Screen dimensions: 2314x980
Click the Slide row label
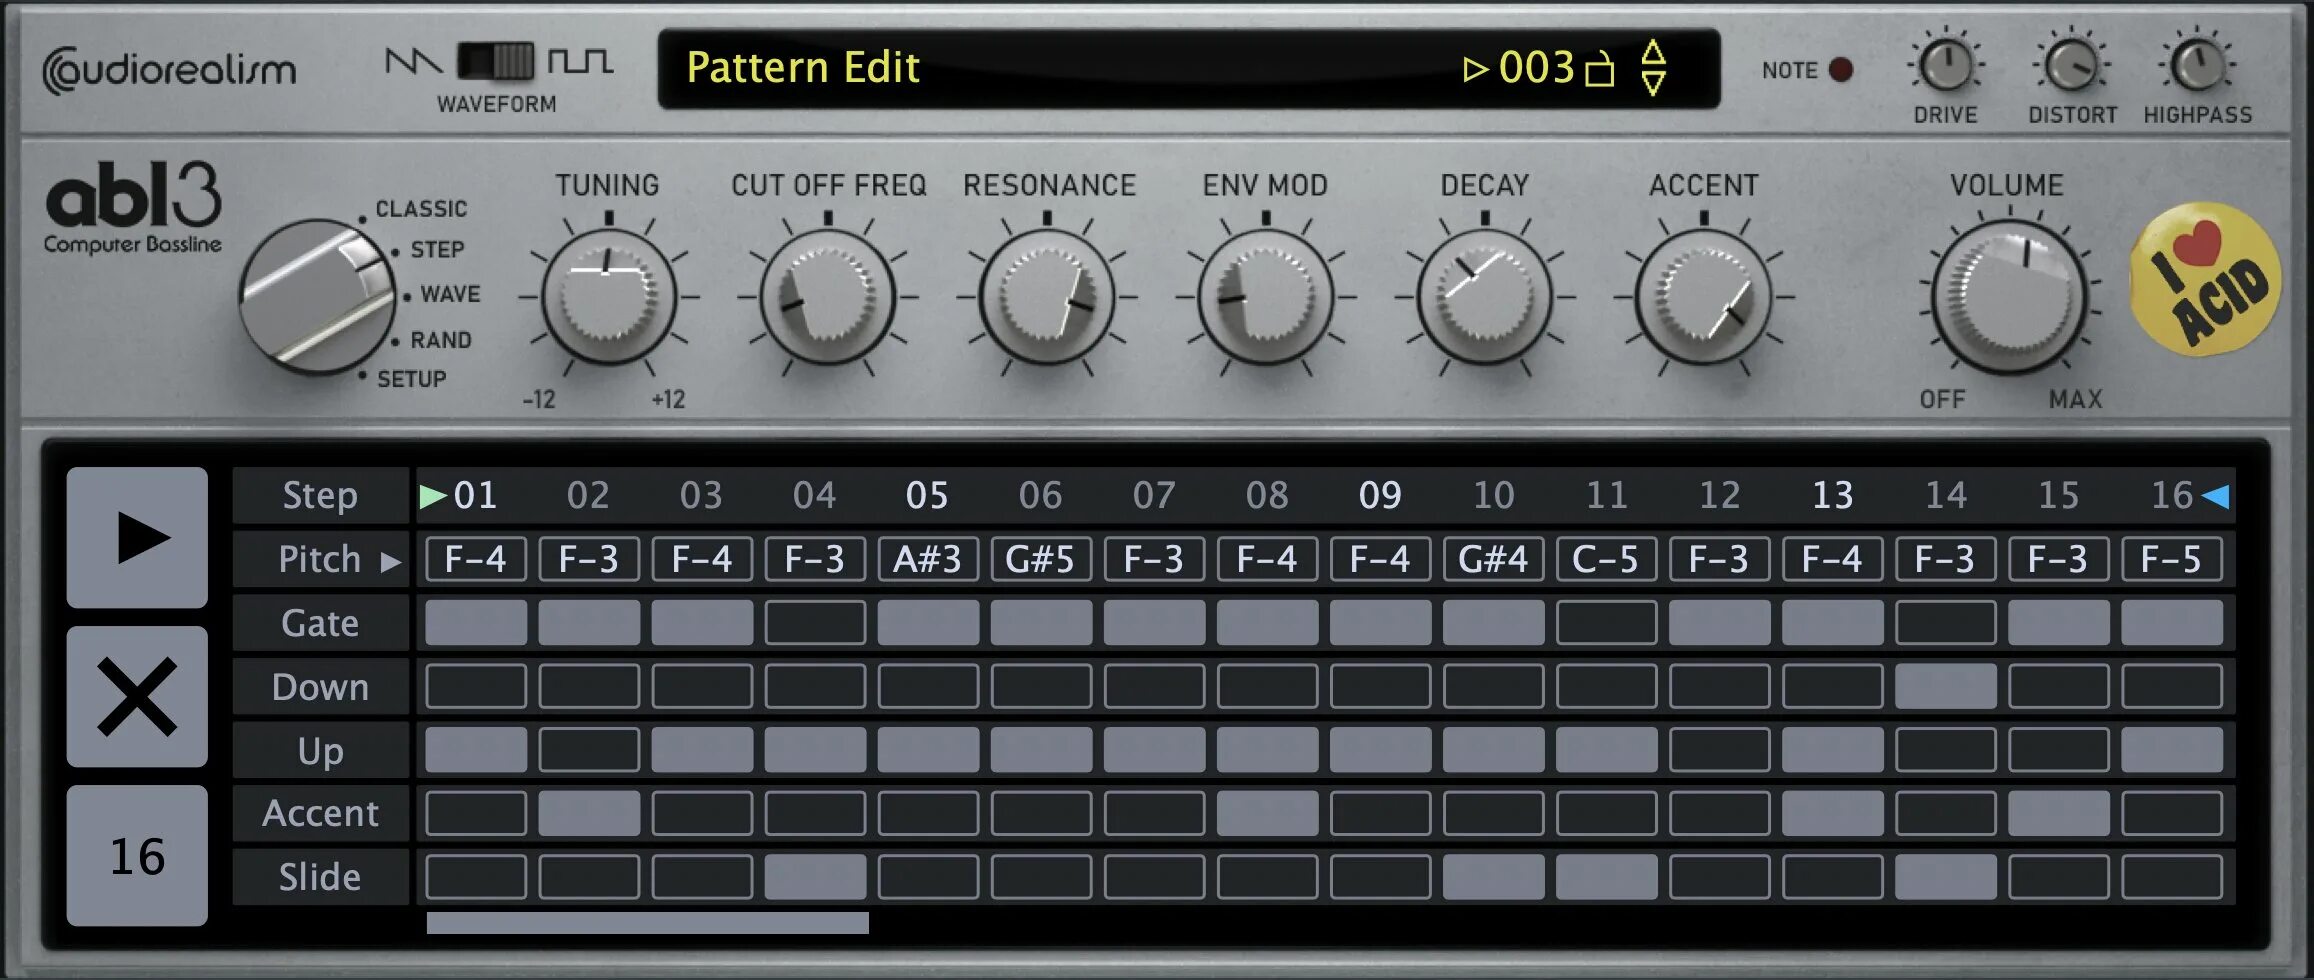click(320, 877)
